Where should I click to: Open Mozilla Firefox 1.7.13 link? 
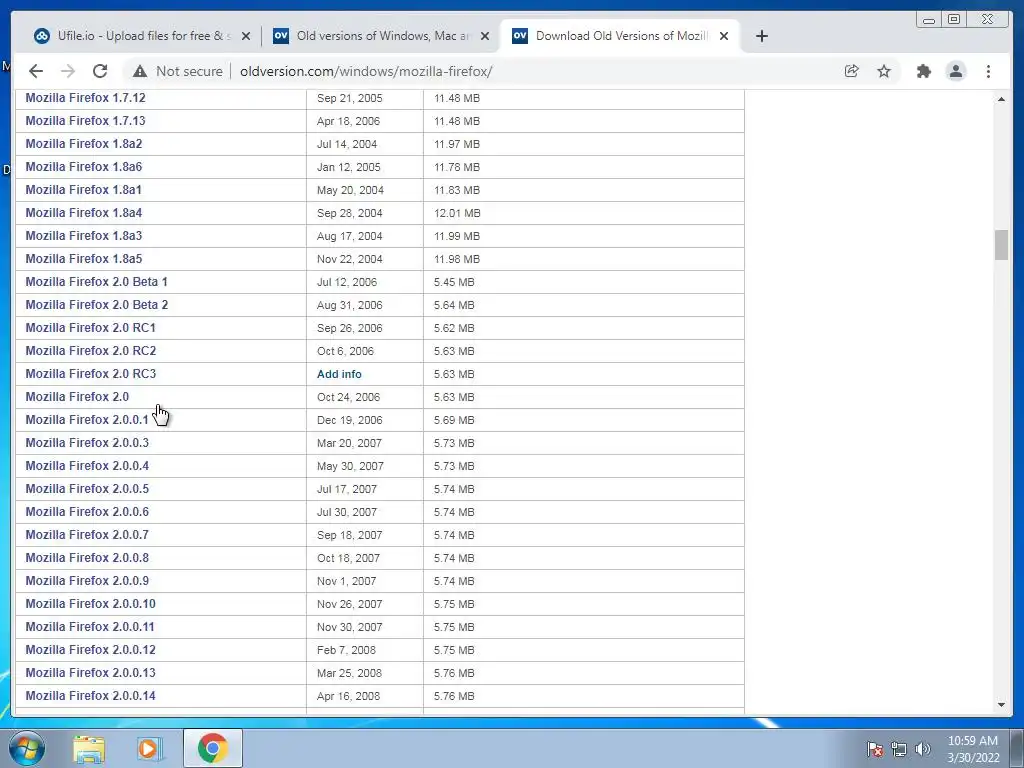(86, 121)
